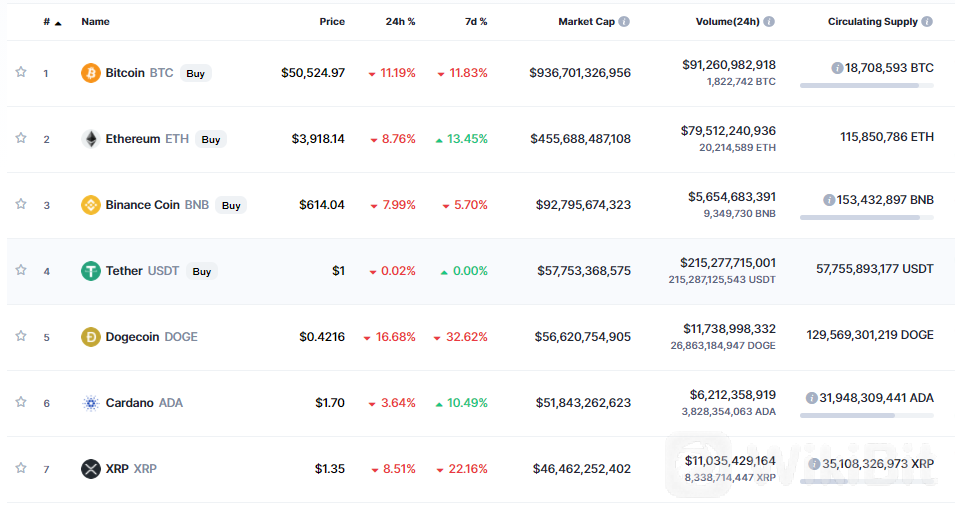
Task: Toggle watchlist star for Dogecoin
Action: 21,336
